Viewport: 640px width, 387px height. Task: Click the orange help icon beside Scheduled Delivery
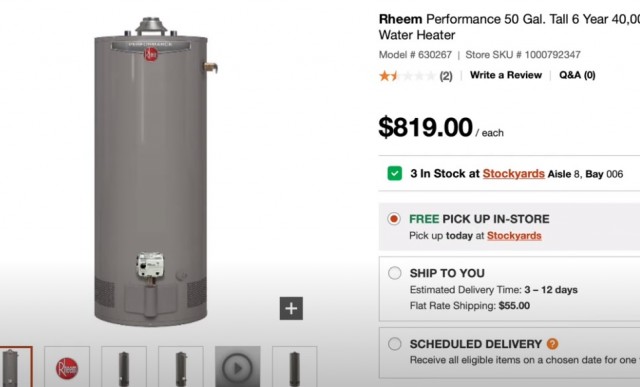click(x=552, y=344)
